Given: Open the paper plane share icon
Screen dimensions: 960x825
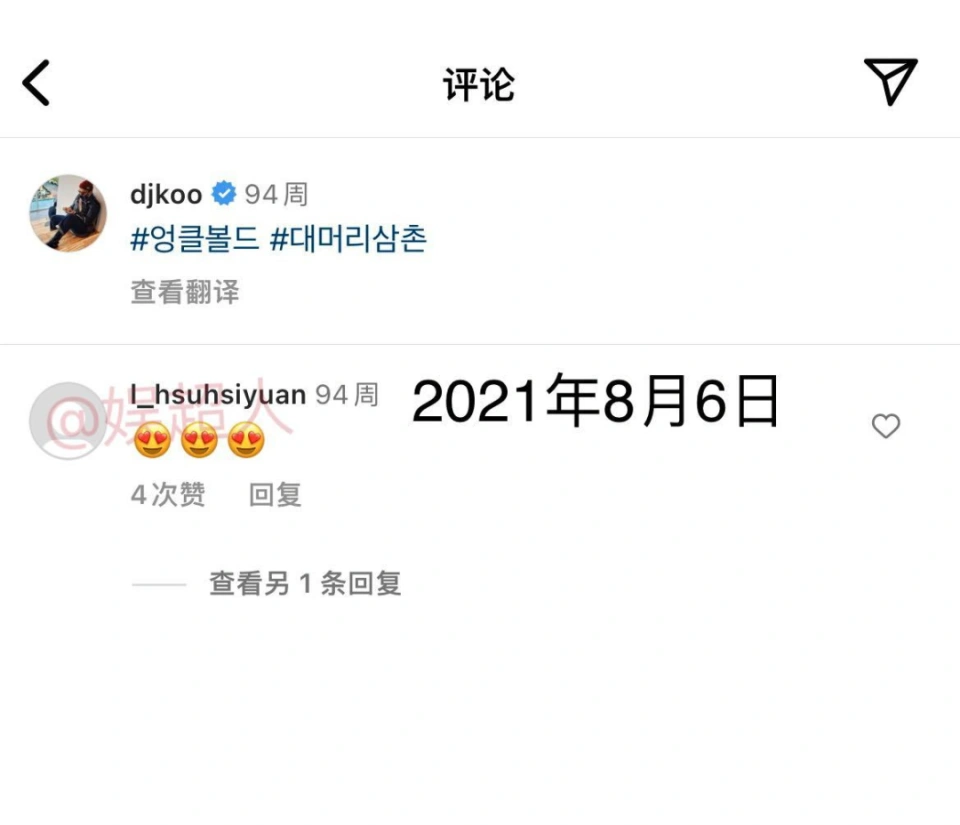Looking at the screenshot, I should [891, 81].
